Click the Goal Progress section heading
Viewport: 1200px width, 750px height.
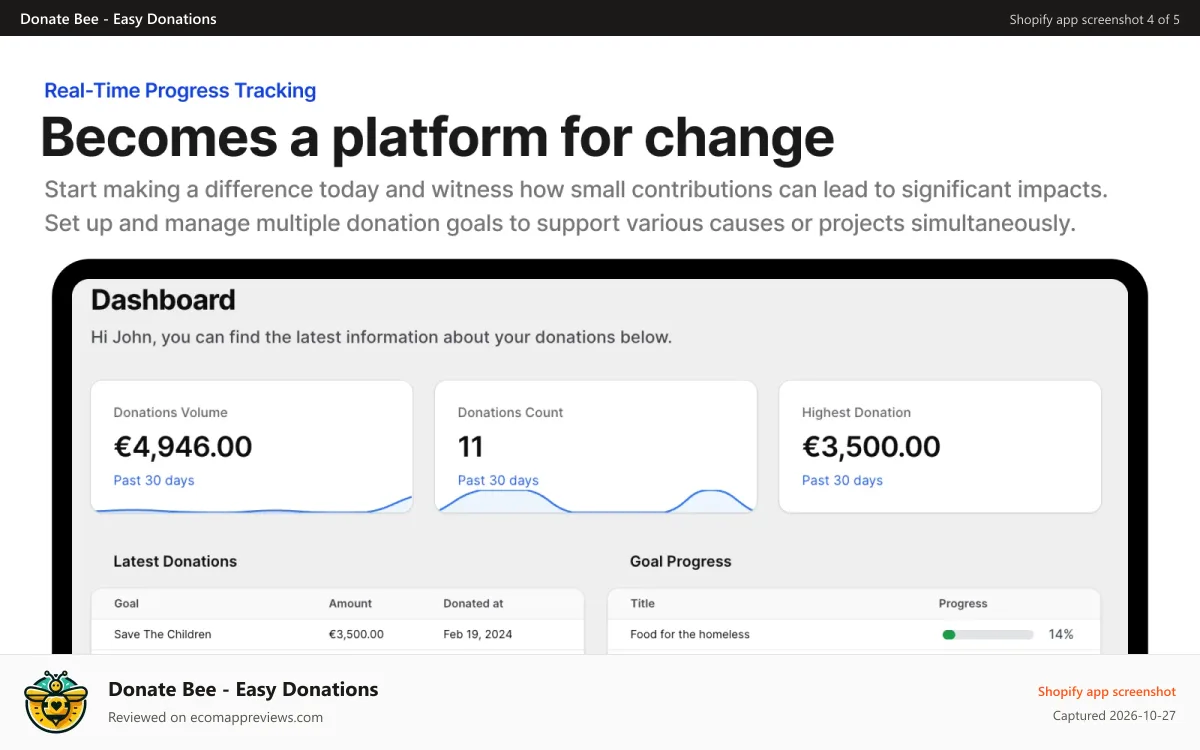[x=681, y=561]
